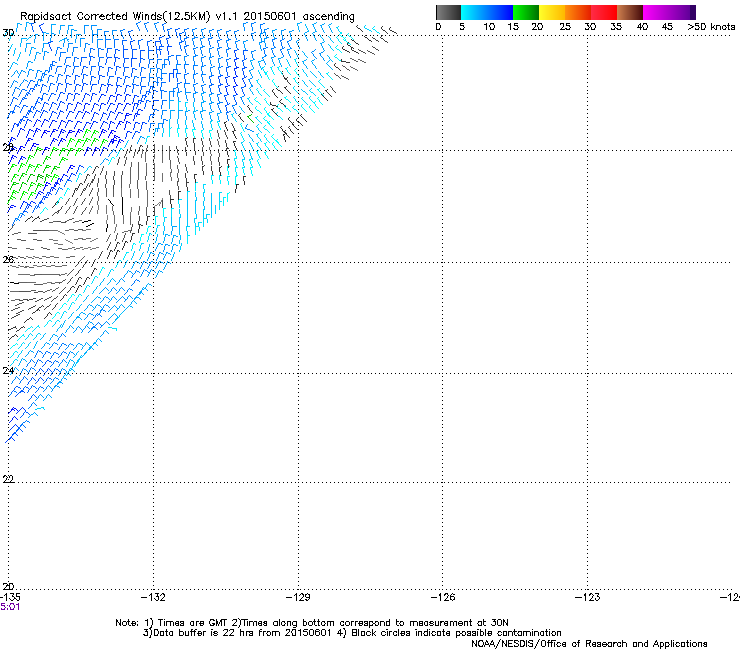Click the brown 35-40 knots legend segment
Screen dimensions: 740x650
(x=630, y=12)
